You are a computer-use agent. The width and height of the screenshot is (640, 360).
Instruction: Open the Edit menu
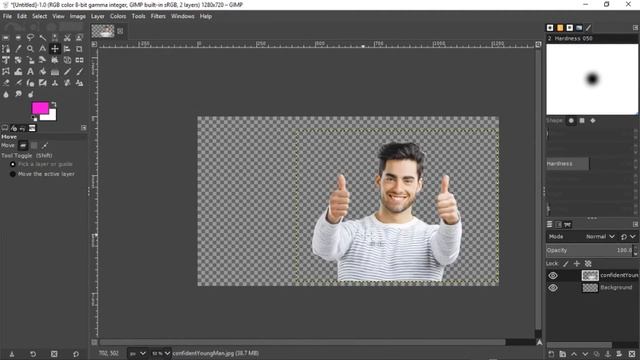[22, 16]
